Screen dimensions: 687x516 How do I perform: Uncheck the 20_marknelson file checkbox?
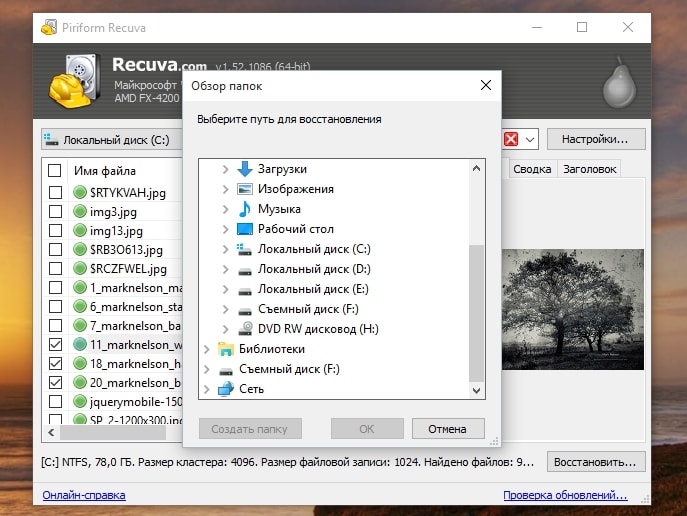click(x=55, y=382)
